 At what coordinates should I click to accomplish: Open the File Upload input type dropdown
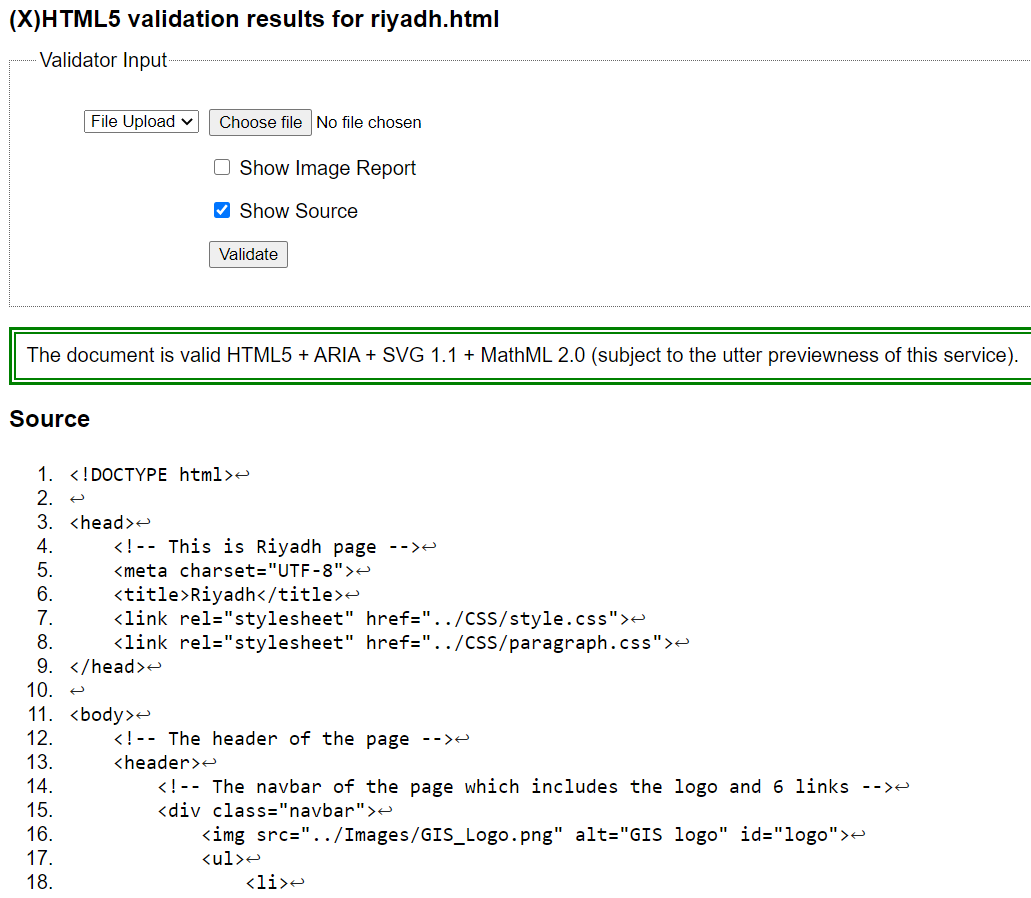141,122
